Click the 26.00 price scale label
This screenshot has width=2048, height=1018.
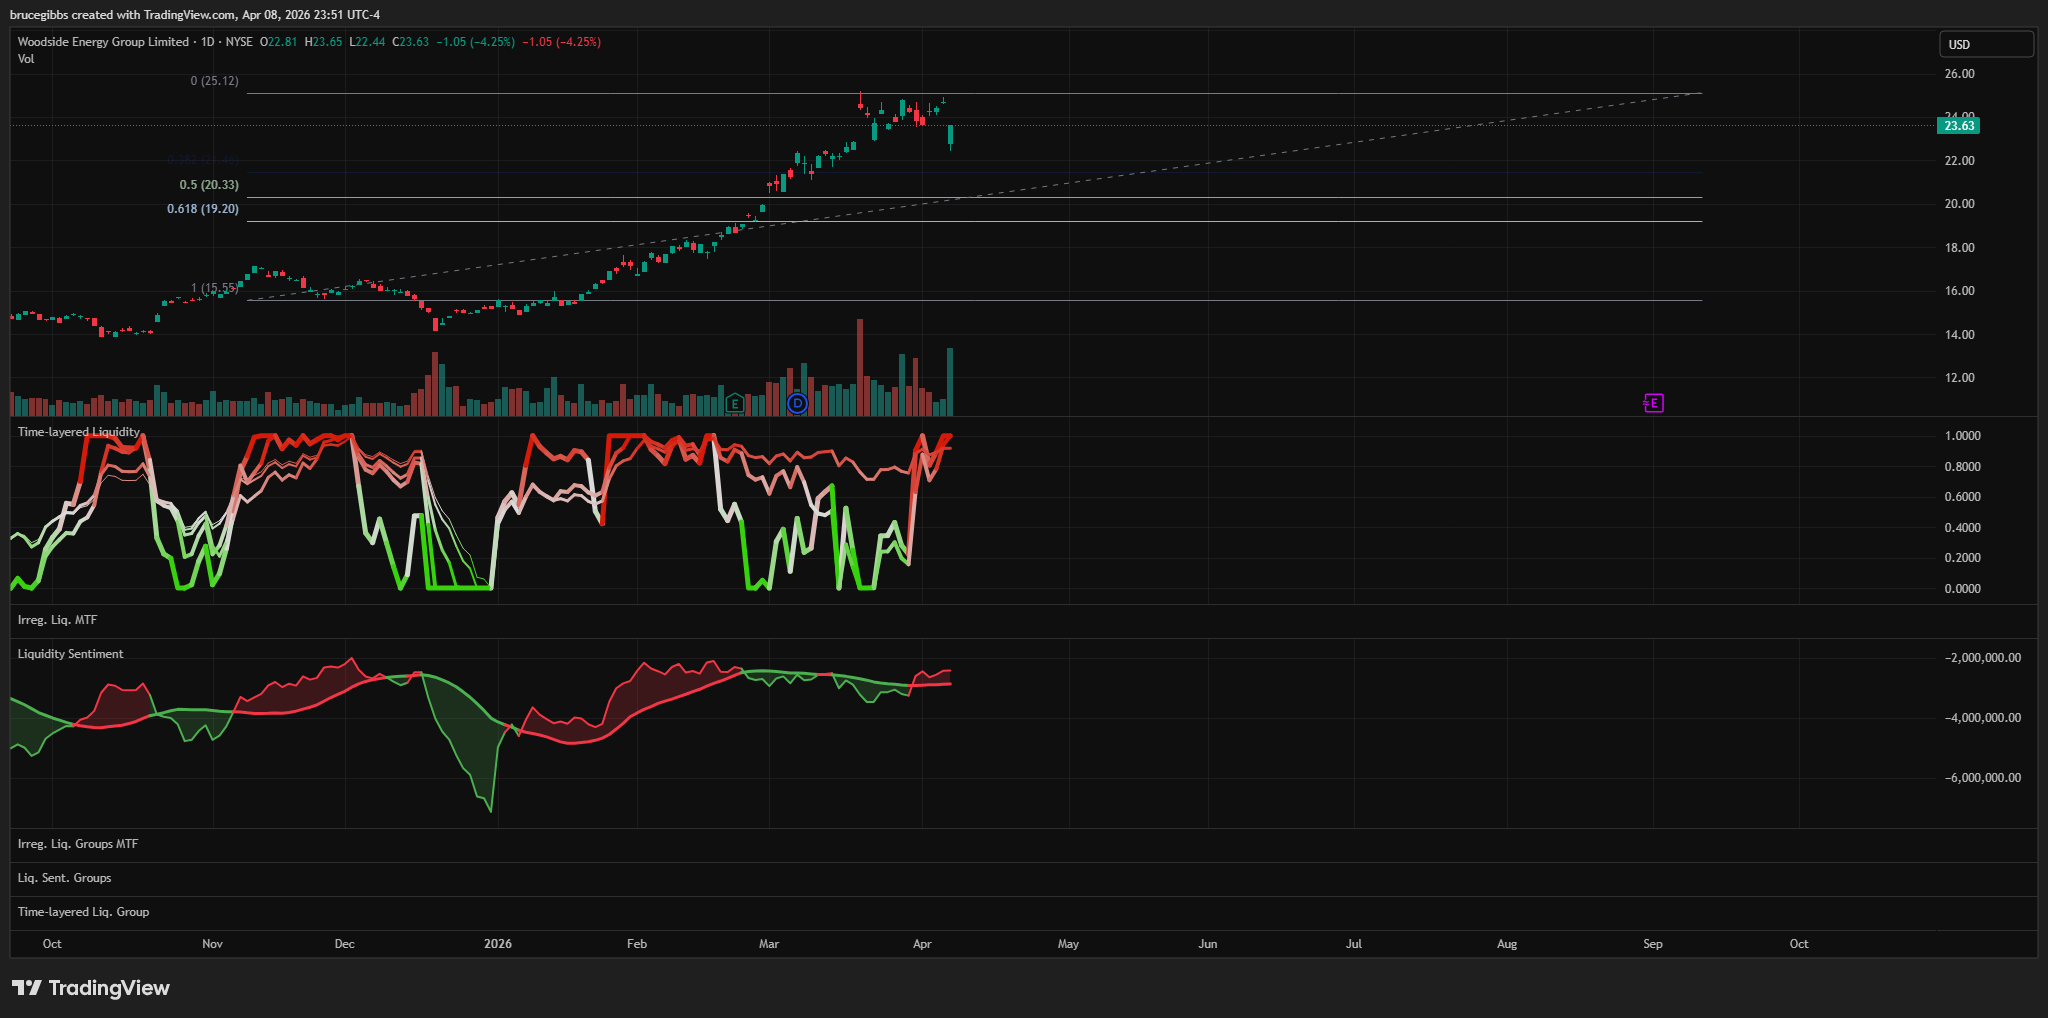click(1959, 74)
